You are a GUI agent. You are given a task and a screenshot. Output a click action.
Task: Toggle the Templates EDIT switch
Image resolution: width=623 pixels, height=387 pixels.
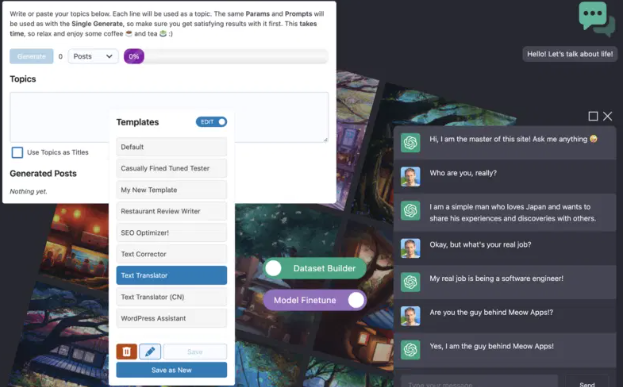click(211, 122)
